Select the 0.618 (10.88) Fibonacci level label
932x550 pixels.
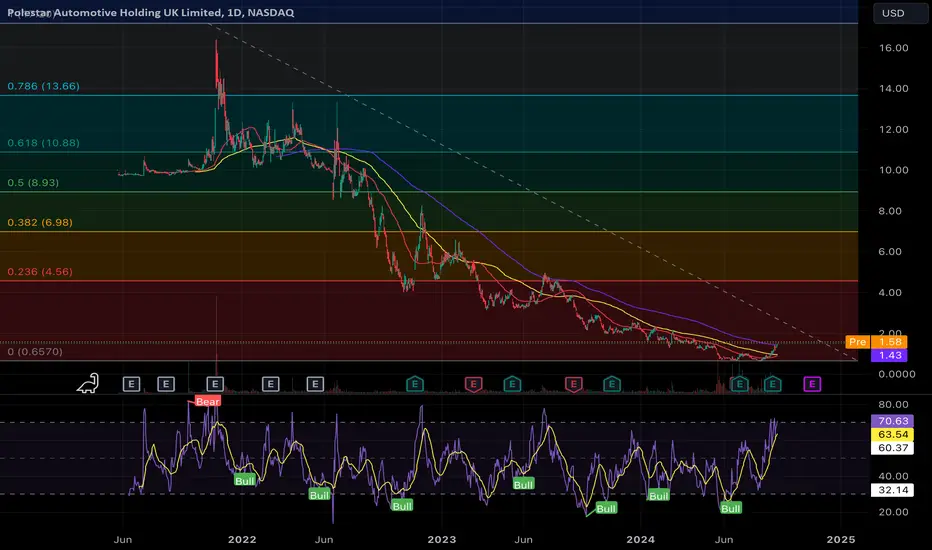pos(43,143)
